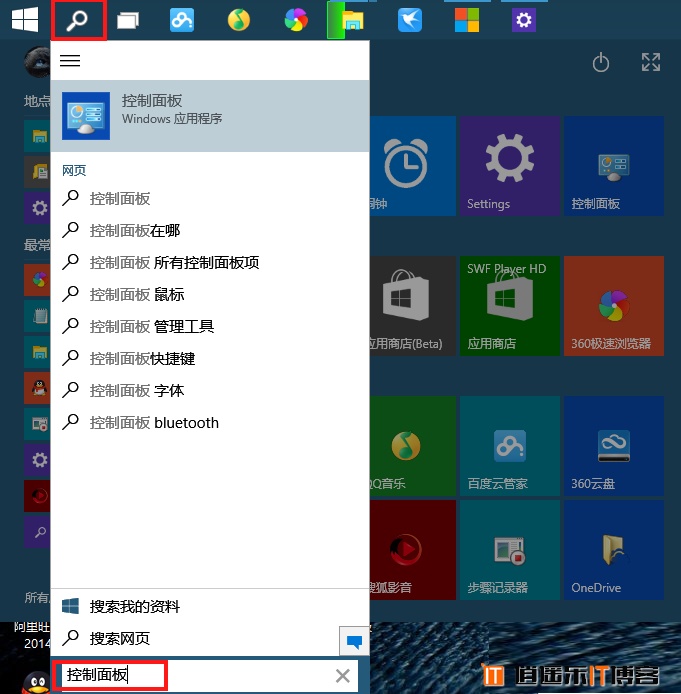Open the notepad icon in the left list
Viewport: 681px width, 694px height.
[38, 316]
